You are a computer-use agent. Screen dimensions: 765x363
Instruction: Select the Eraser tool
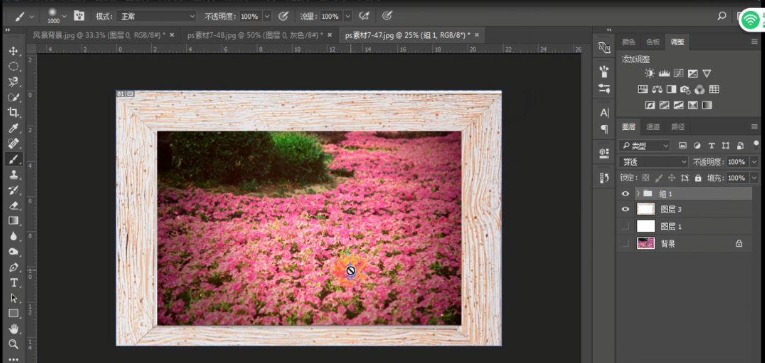(x=13, y=205)
